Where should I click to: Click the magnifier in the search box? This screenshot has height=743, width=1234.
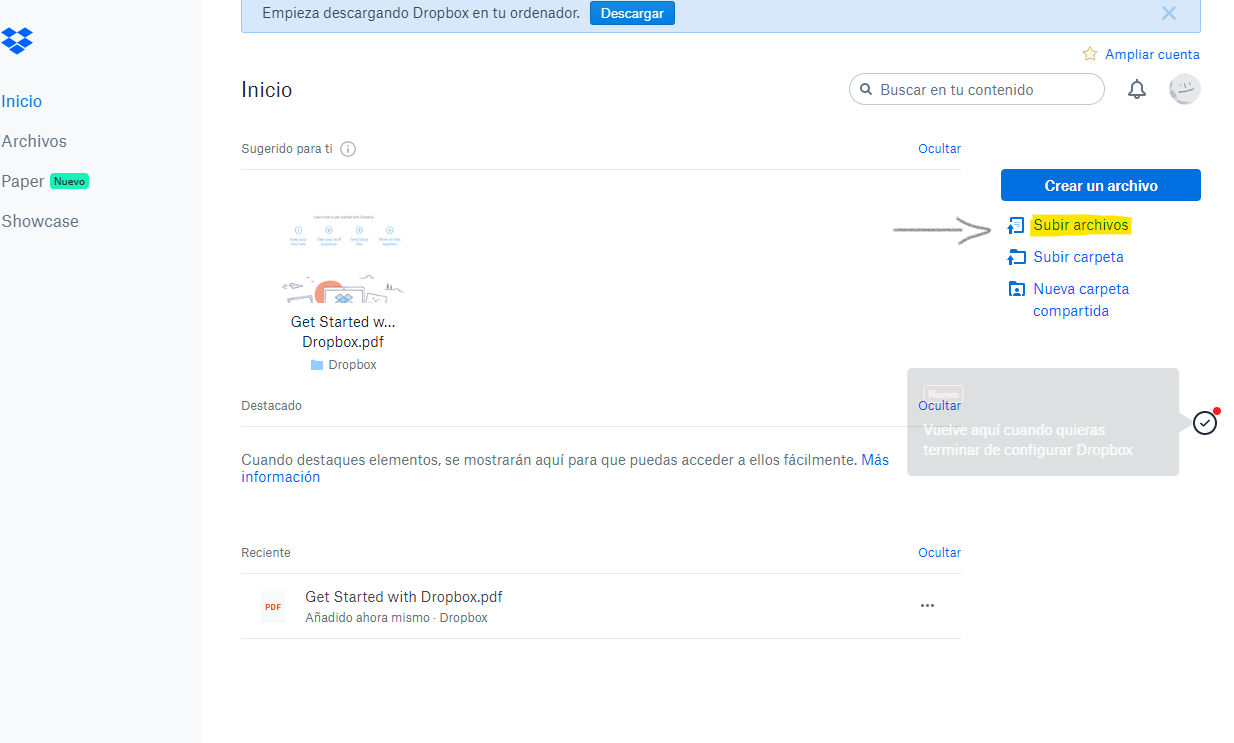pos(867,90)
